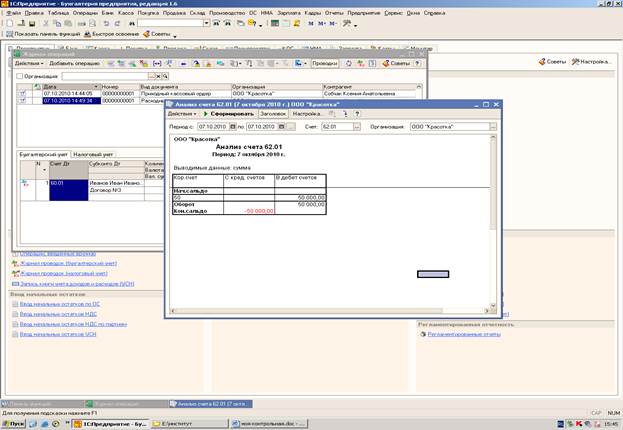Open the Дата column sort dropdown in journal
This screenshot has height=430, width=623.
[96, 87]
